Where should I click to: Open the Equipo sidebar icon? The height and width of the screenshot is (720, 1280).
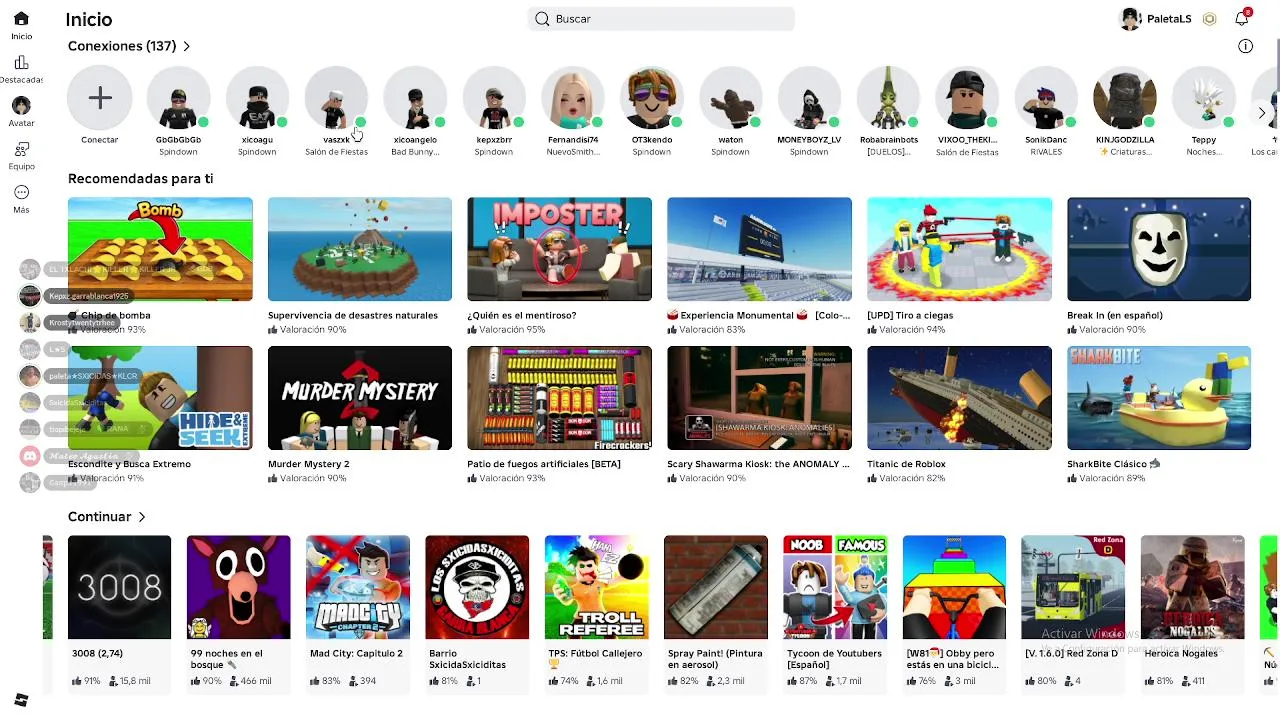(x=21, y=149)
